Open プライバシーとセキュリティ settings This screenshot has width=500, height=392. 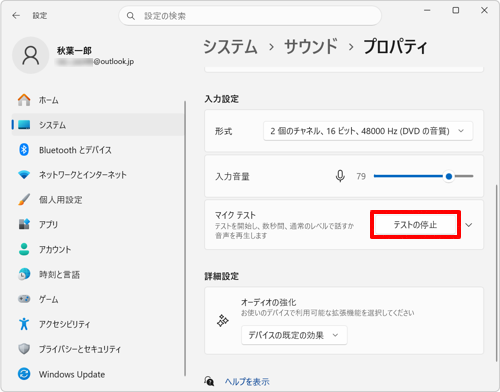coord(98,349)
